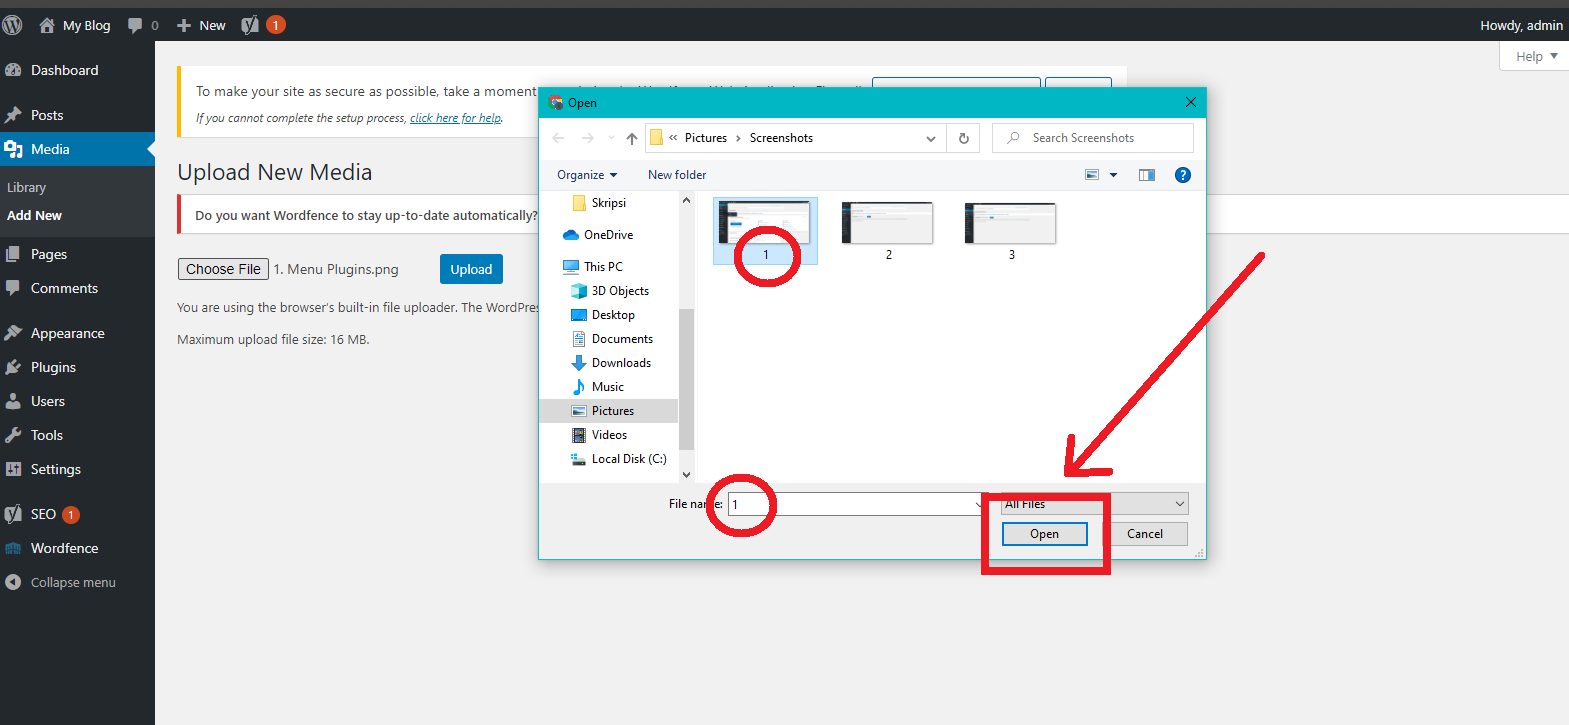This screenshot has width=1569, height=725.
Task: Open the Posts menu
Action: coord(47,115)
